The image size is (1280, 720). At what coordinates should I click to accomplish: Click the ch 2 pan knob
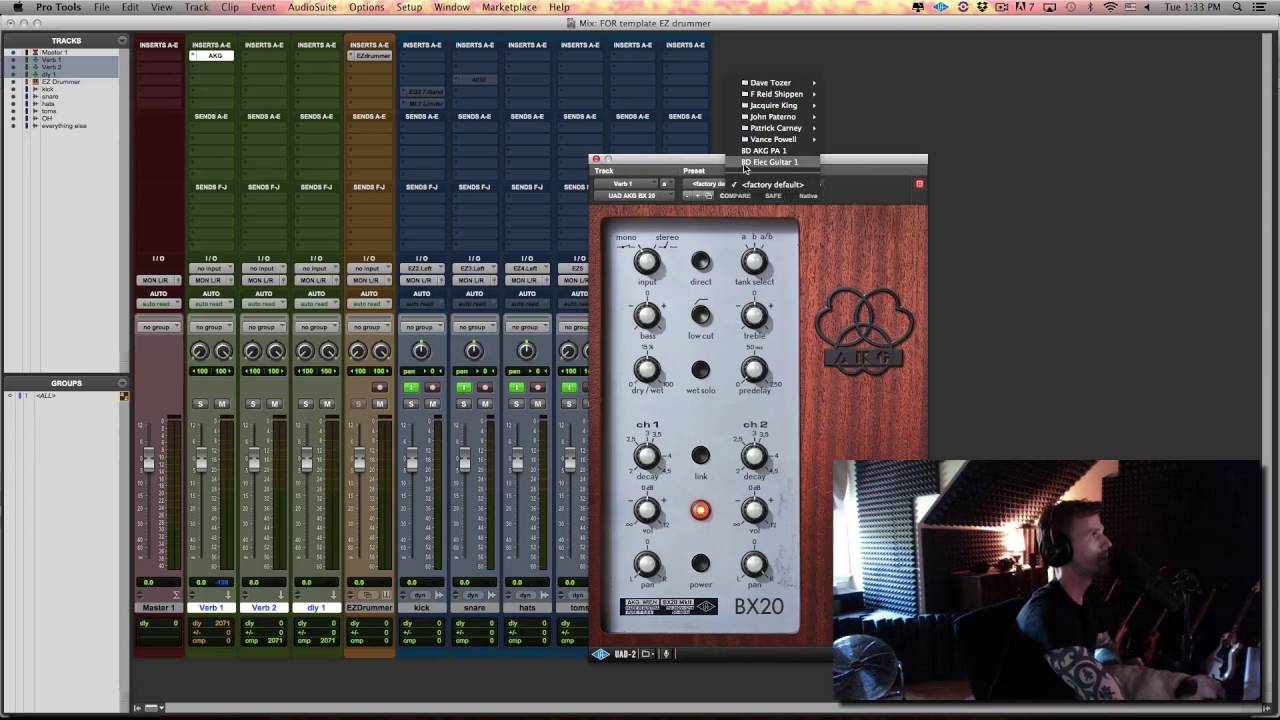pyautogui.click(x=754, y=564)
